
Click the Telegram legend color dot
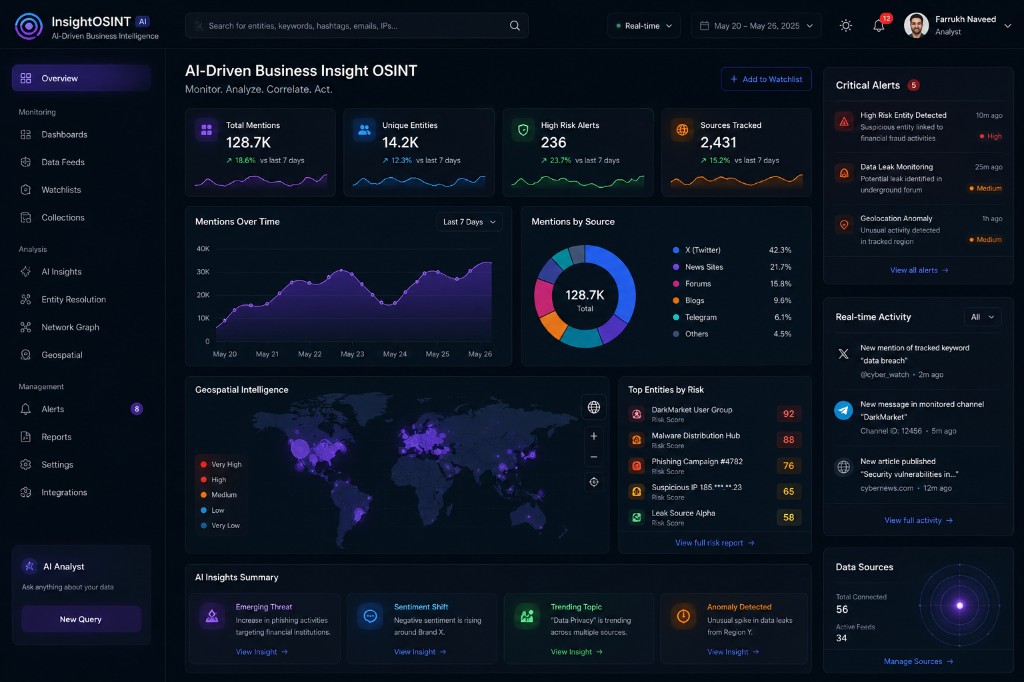(676, 317)
